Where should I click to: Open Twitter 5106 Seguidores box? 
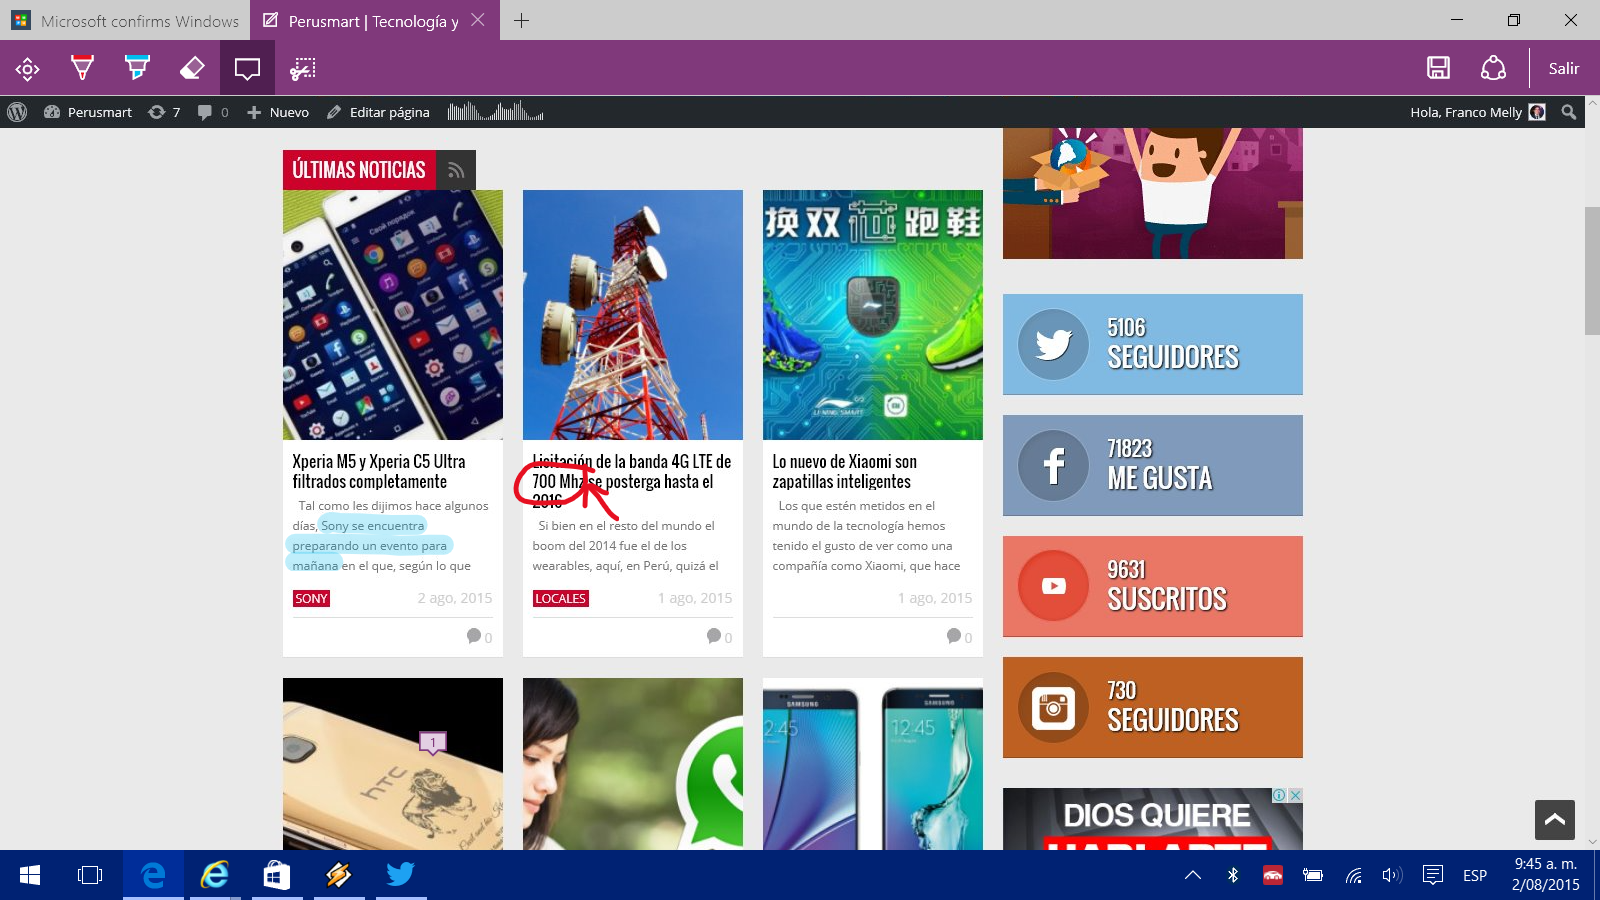coord(1153,344)
